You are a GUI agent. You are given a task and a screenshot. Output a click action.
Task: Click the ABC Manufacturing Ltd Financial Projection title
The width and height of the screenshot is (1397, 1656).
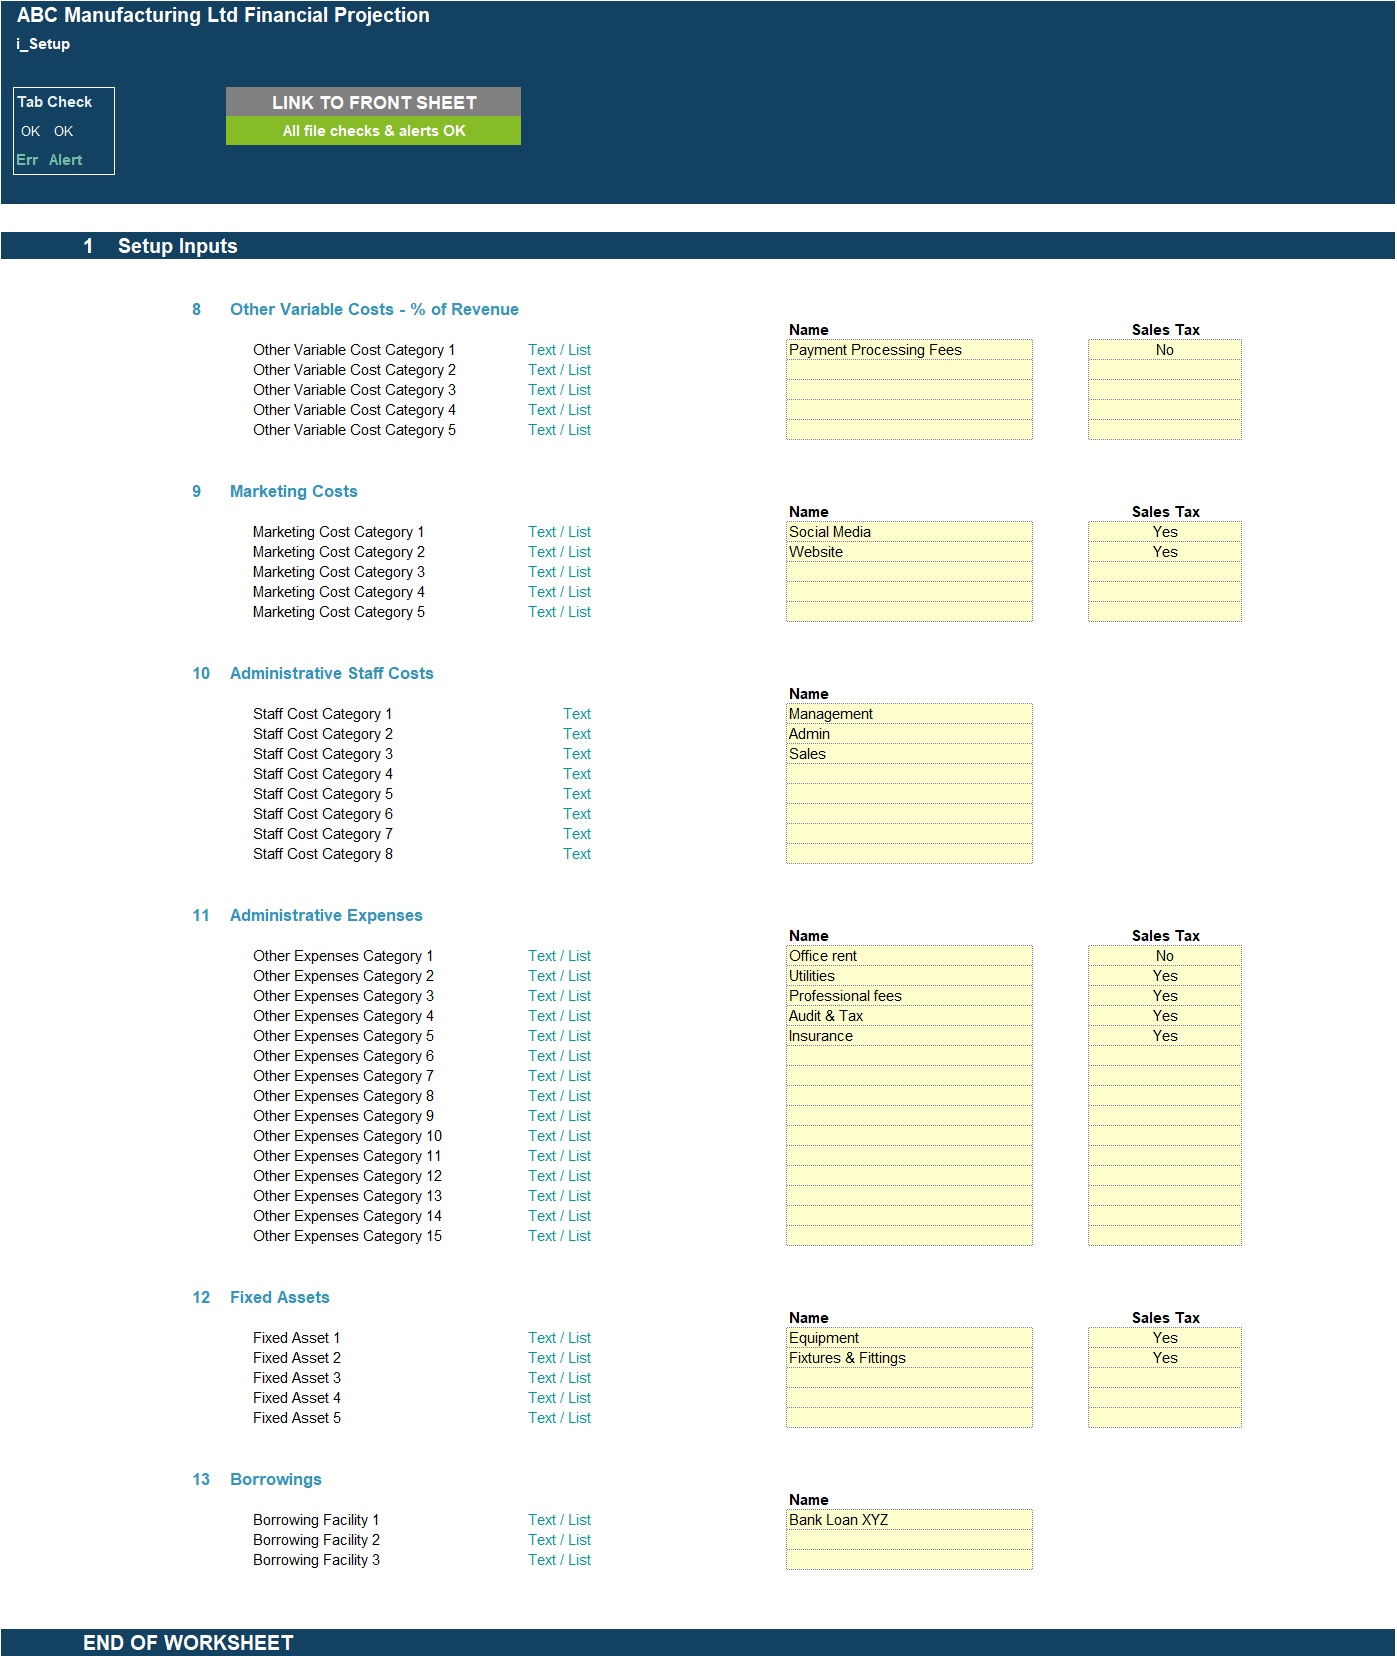point(223,15)
